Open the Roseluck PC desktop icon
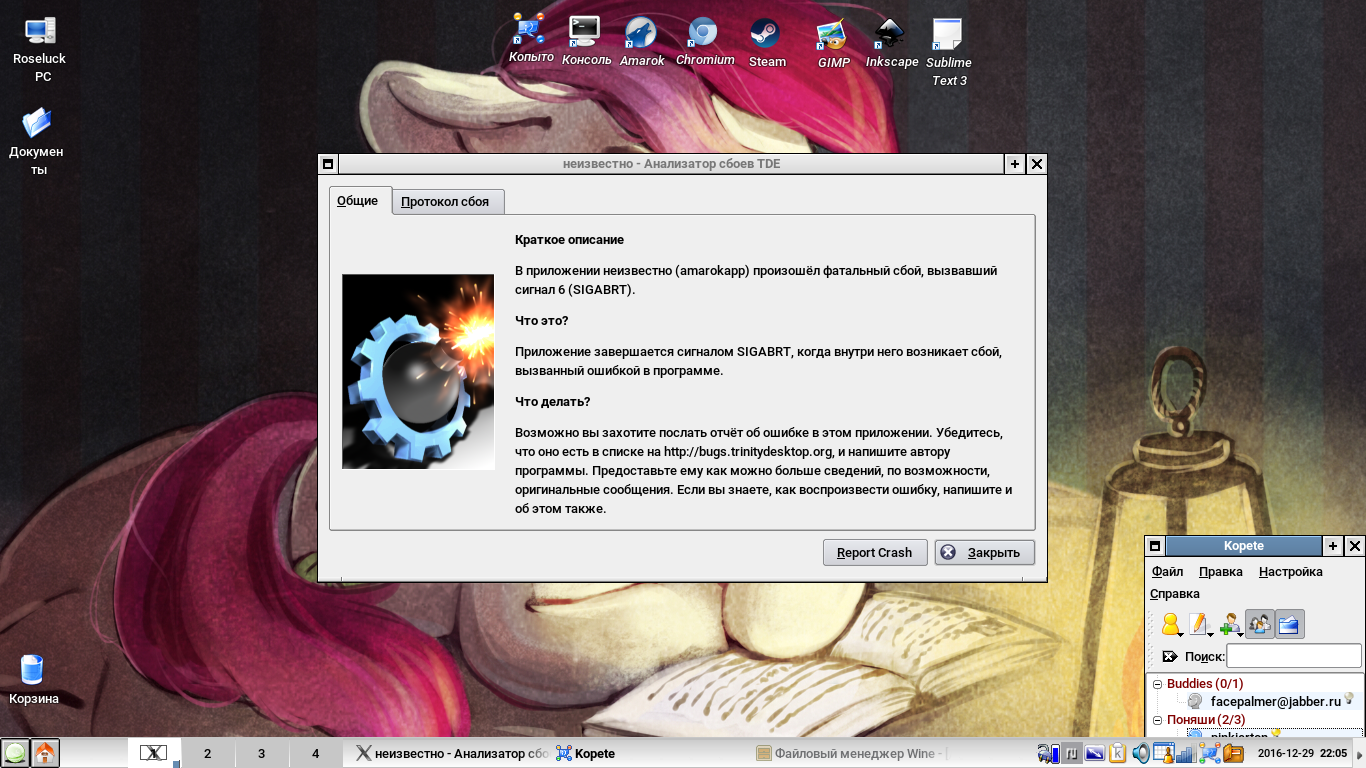 (x=39, y=49)
